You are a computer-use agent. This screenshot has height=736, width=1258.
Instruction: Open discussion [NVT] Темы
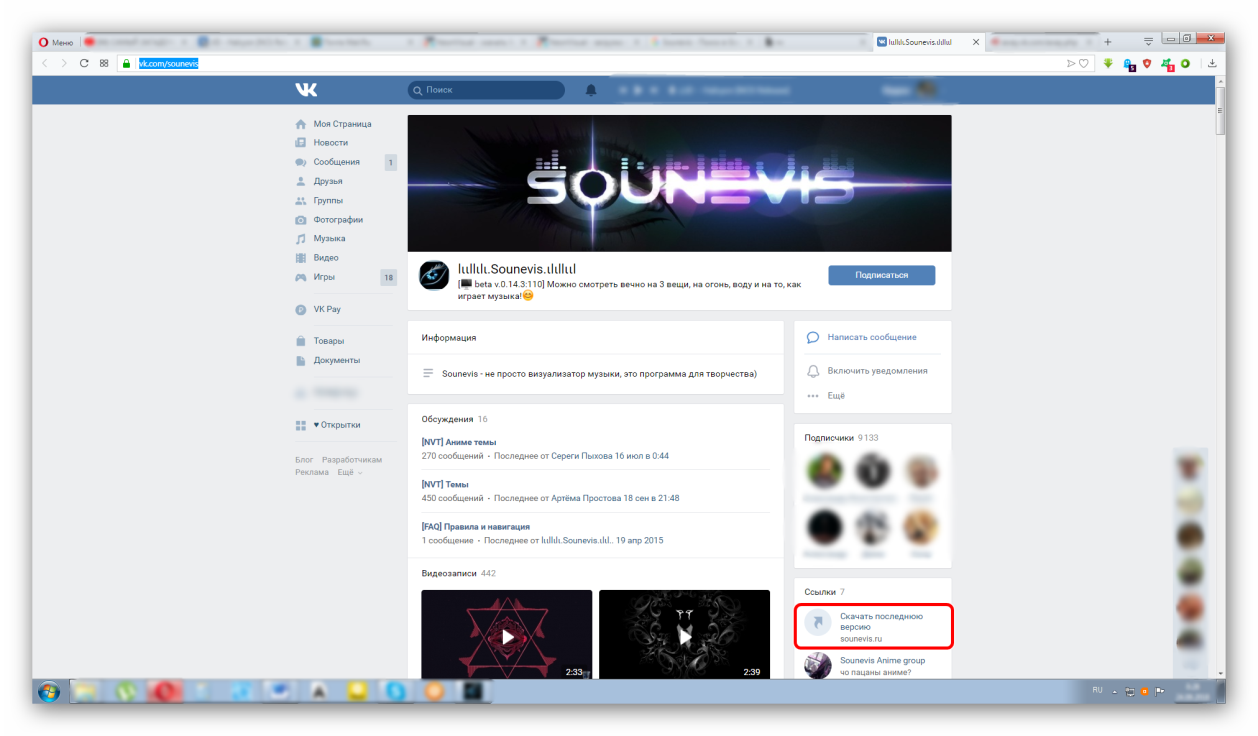[445, 484]
